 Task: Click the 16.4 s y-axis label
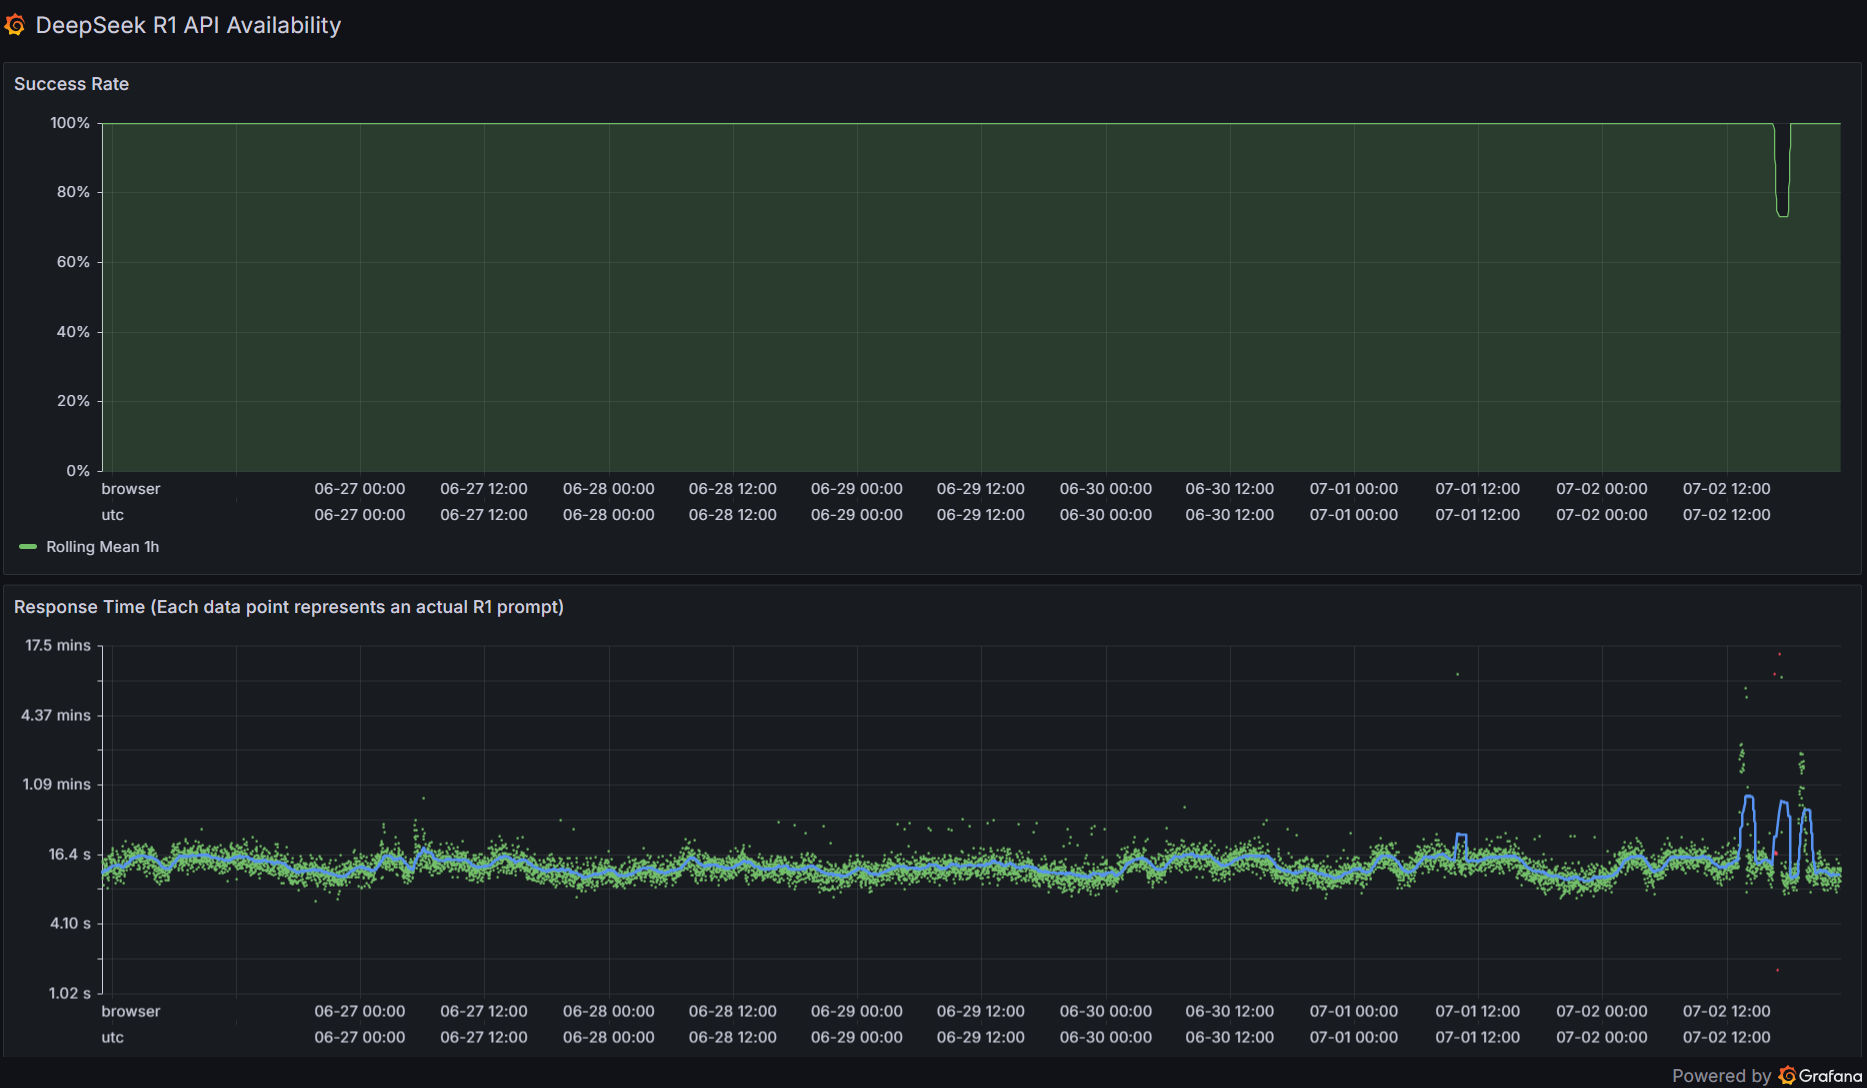70,855
